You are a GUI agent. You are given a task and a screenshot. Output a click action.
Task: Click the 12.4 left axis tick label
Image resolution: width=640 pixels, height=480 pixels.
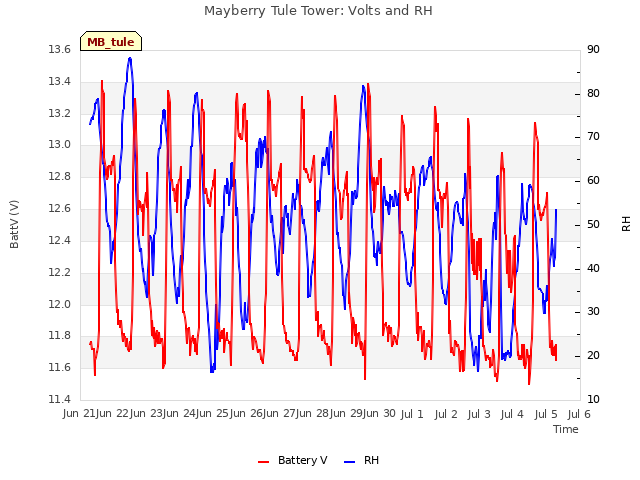click(x=60, y=240)
